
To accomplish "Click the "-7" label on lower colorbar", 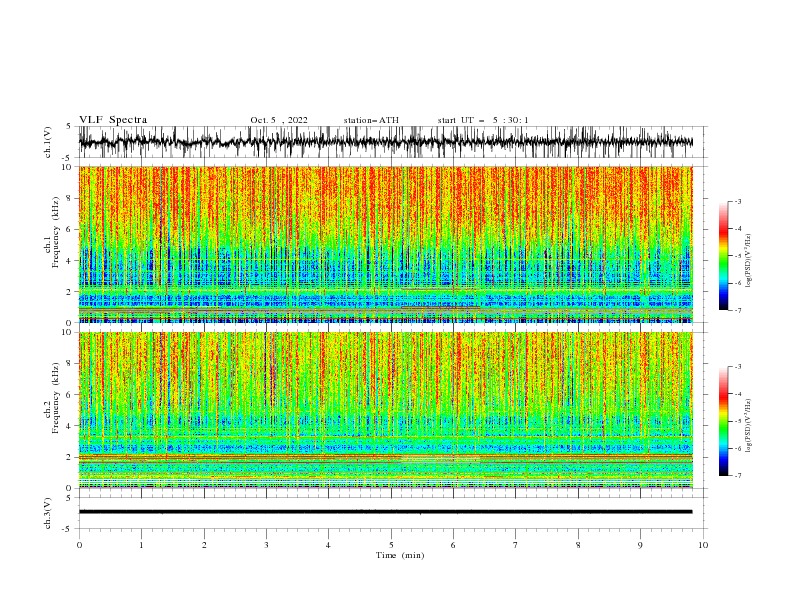I will point(738,475).
